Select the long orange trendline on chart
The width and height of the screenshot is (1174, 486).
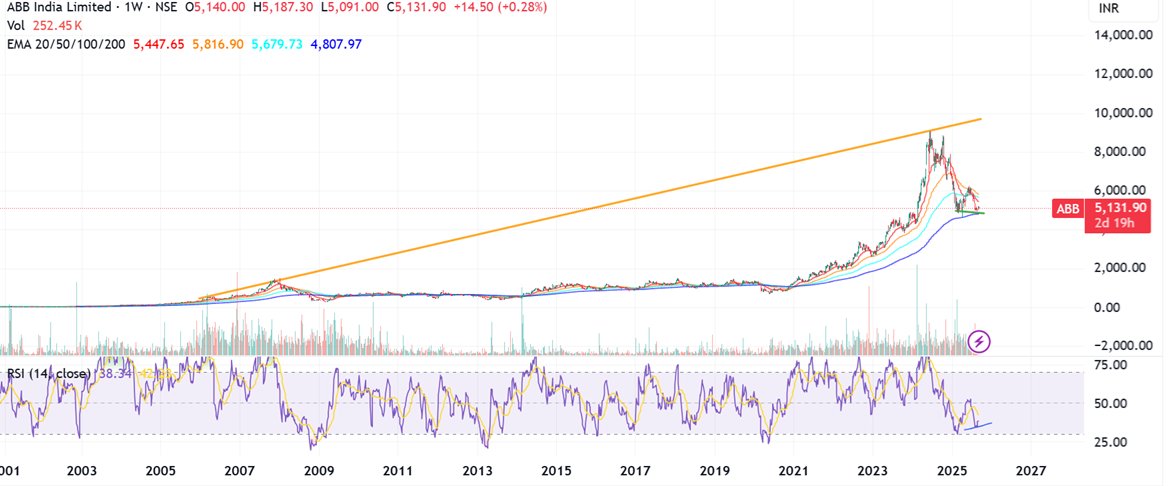591,208
